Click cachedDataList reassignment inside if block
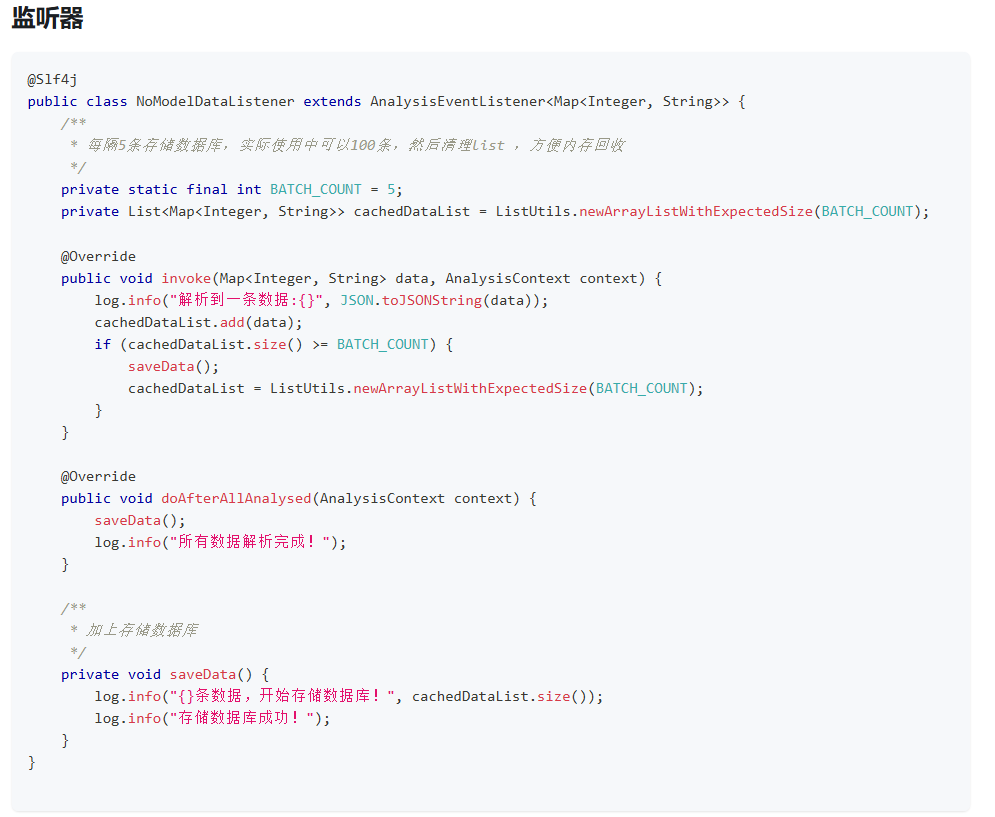 click(x=416, y=389)
